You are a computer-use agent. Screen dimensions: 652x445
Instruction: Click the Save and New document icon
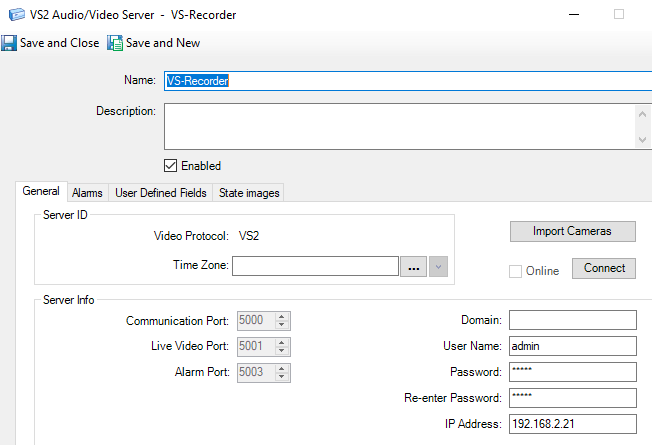[x=115, y=43]
